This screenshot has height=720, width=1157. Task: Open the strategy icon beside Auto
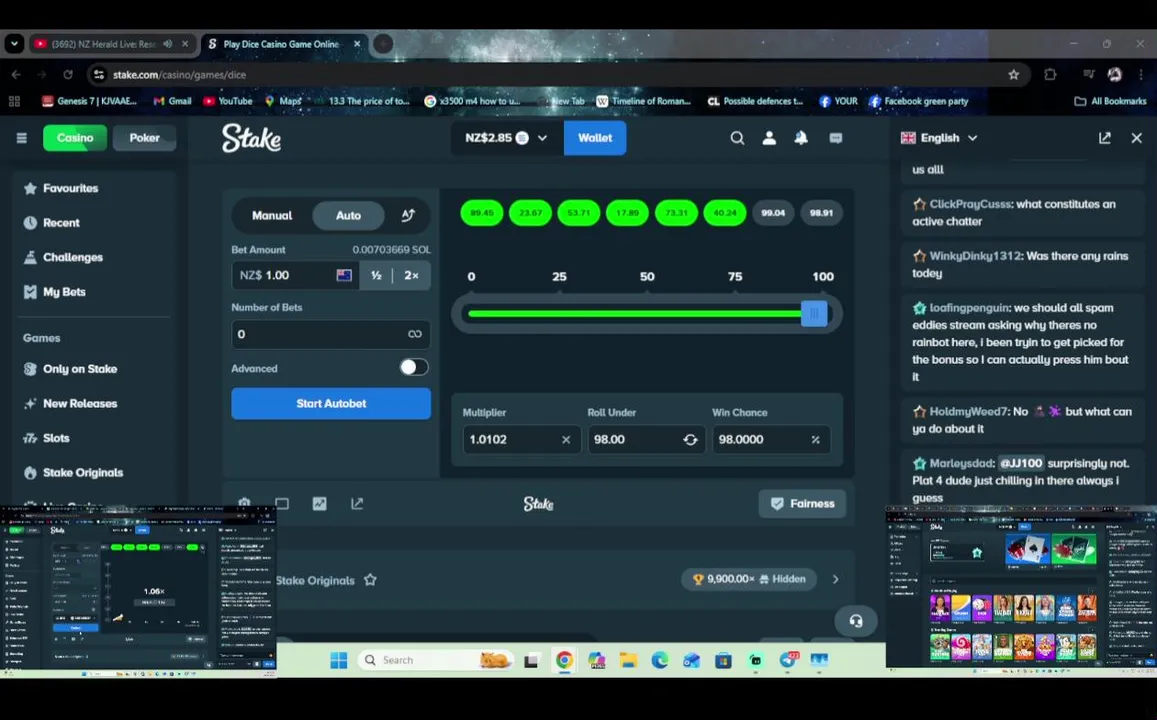[408, 215]
